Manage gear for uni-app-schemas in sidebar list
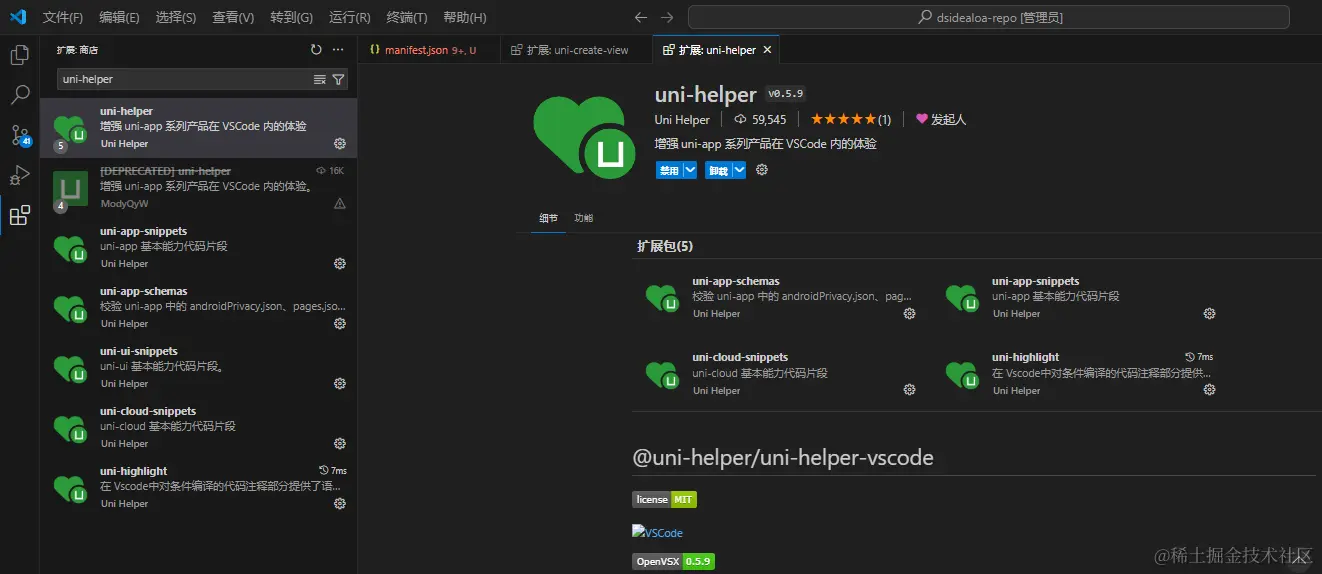This screenshot has height=574, width=1322. (x=340, y=324)
